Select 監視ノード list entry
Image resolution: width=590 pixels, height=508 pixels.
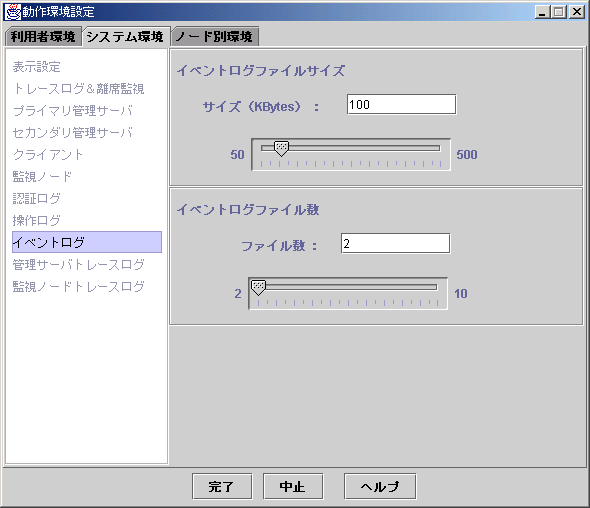coord(42,176)
